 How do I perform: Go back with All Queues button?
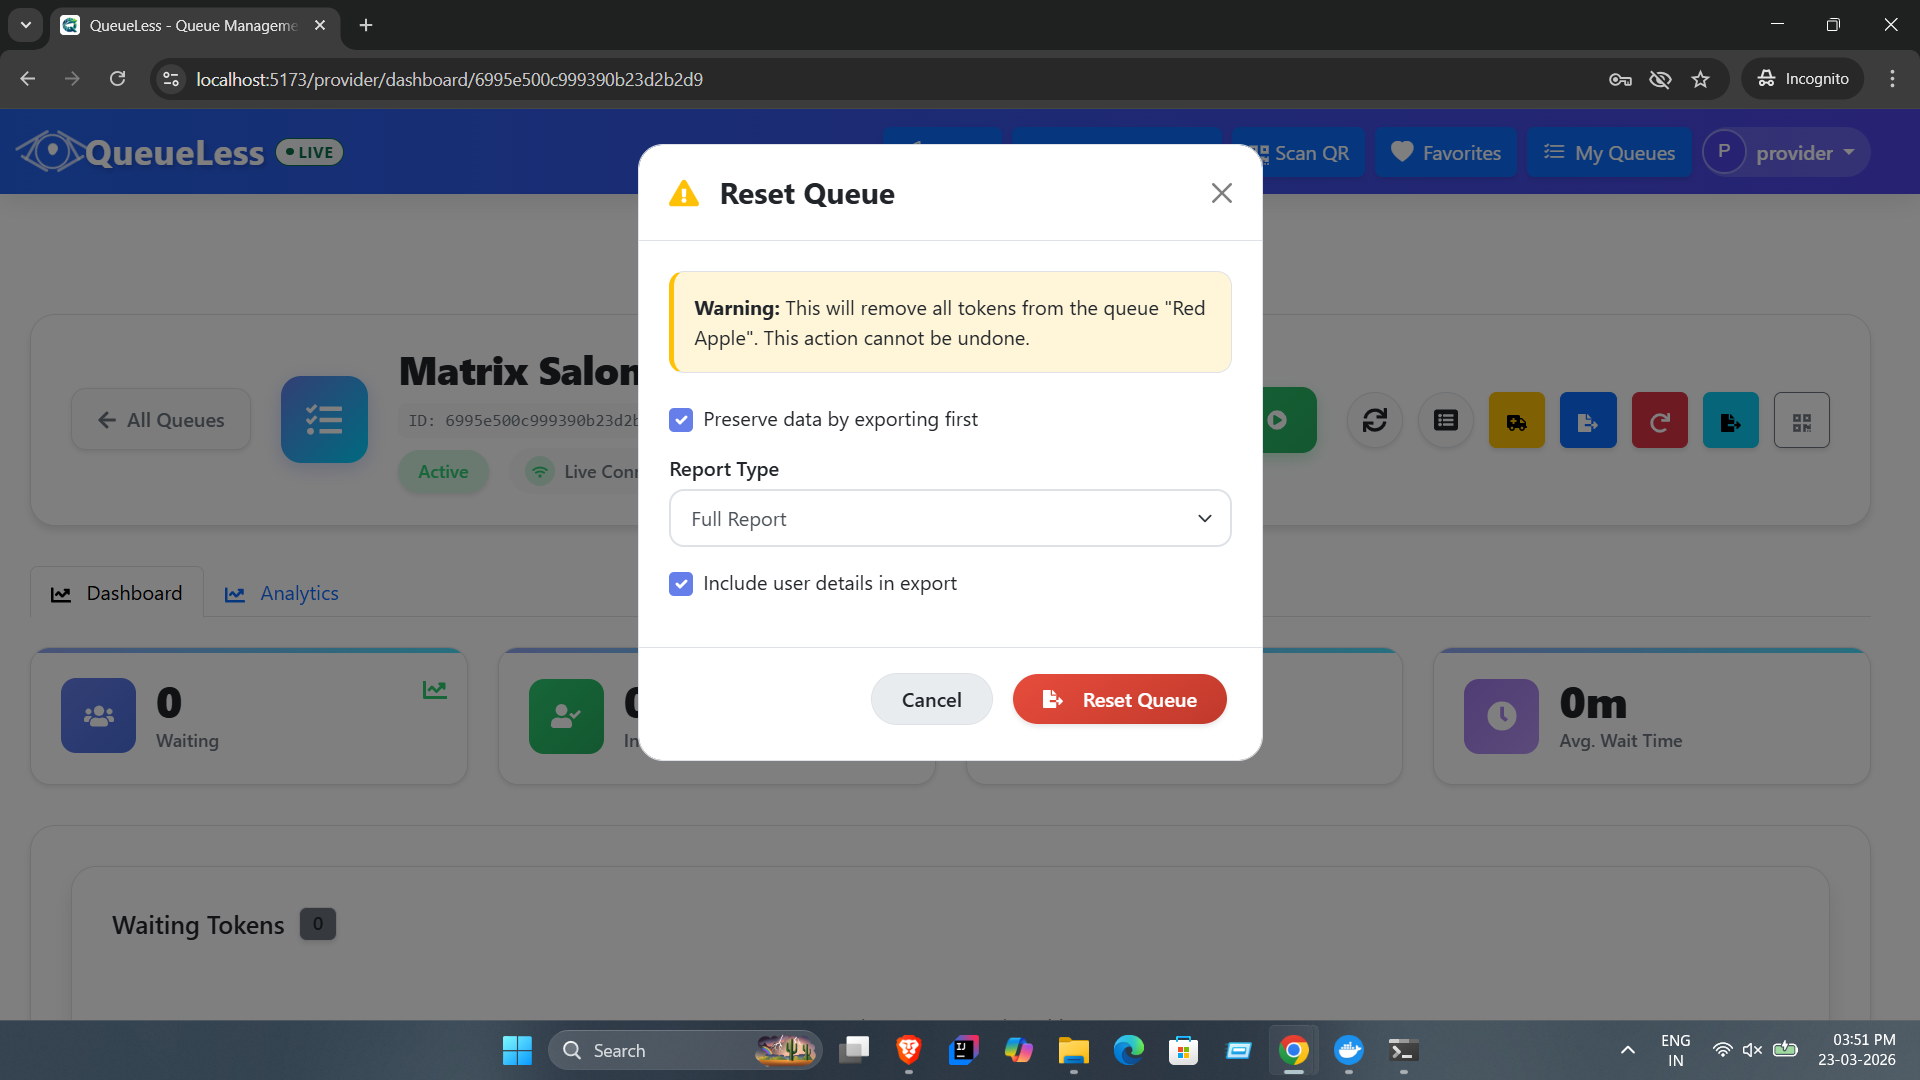click(x=161, y=420)
